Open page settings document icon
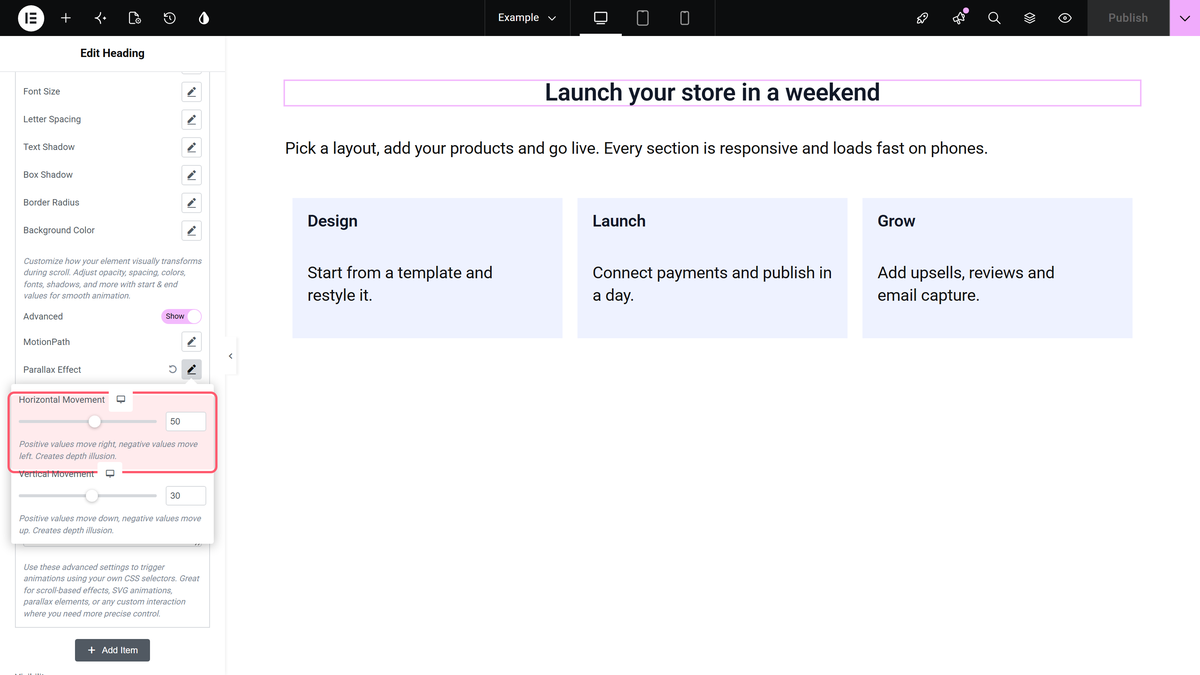The image size is (1200, 675). click(135, 18)
